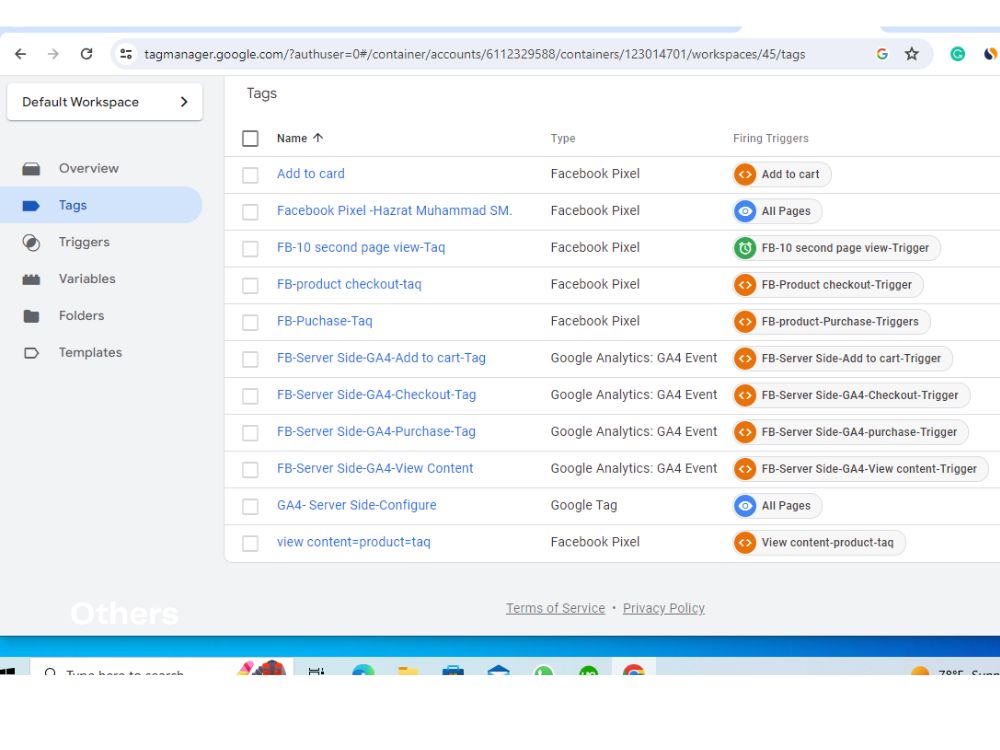1000x750 pixels.
Task: Open FB-Server Side-GA4-Purchase-Tag
Action: (x=376, y=432)
